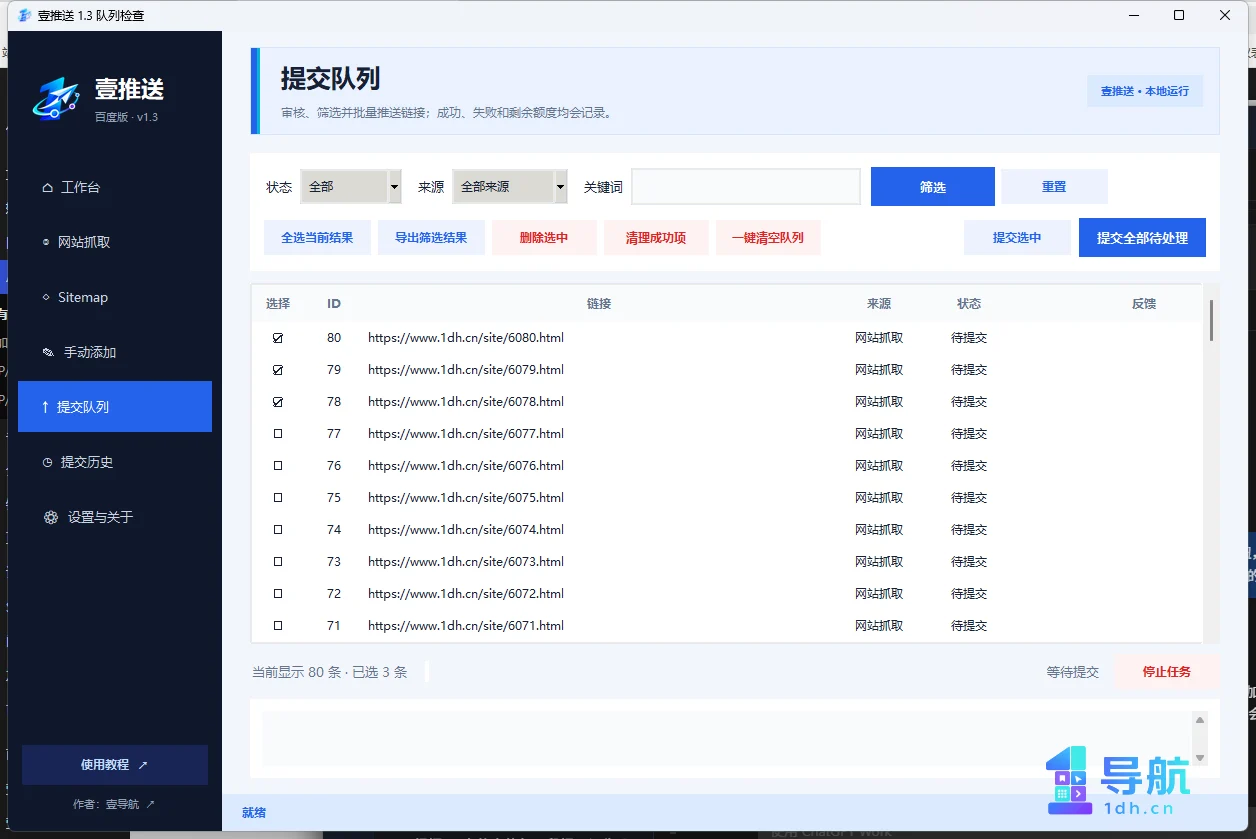Image resolution: width=1256 pixels, height=839 pixels.
Task: Check the checkbox for row ID 76
Action: coord(278,466)
